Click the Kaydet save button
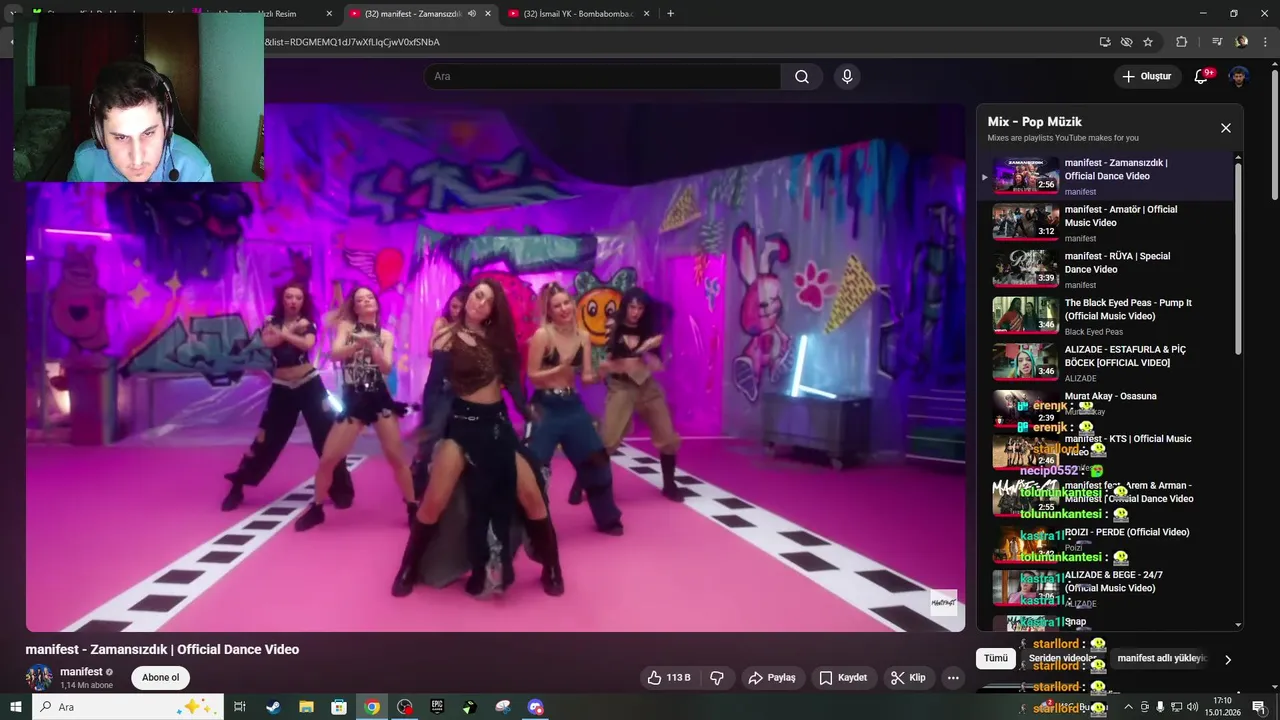This screenshot has height=720, width=1280. (843, 678)
